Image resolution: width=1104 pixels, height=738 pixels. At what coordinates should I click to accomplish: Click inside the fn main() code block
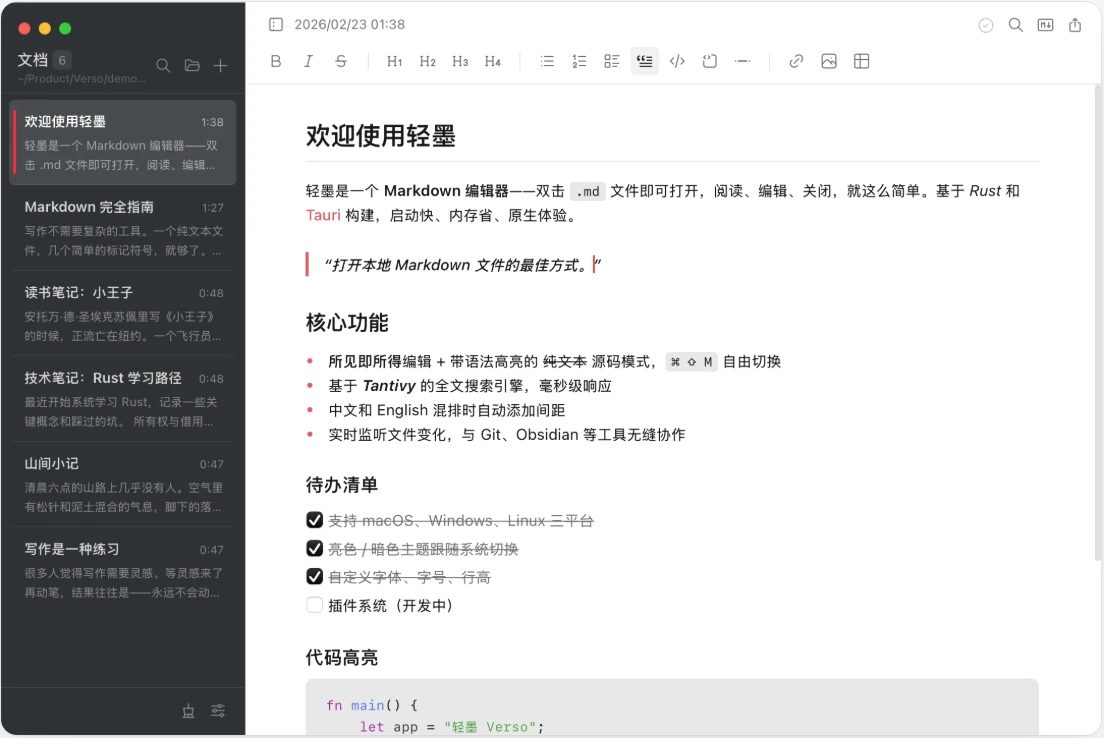click(672, 708)
